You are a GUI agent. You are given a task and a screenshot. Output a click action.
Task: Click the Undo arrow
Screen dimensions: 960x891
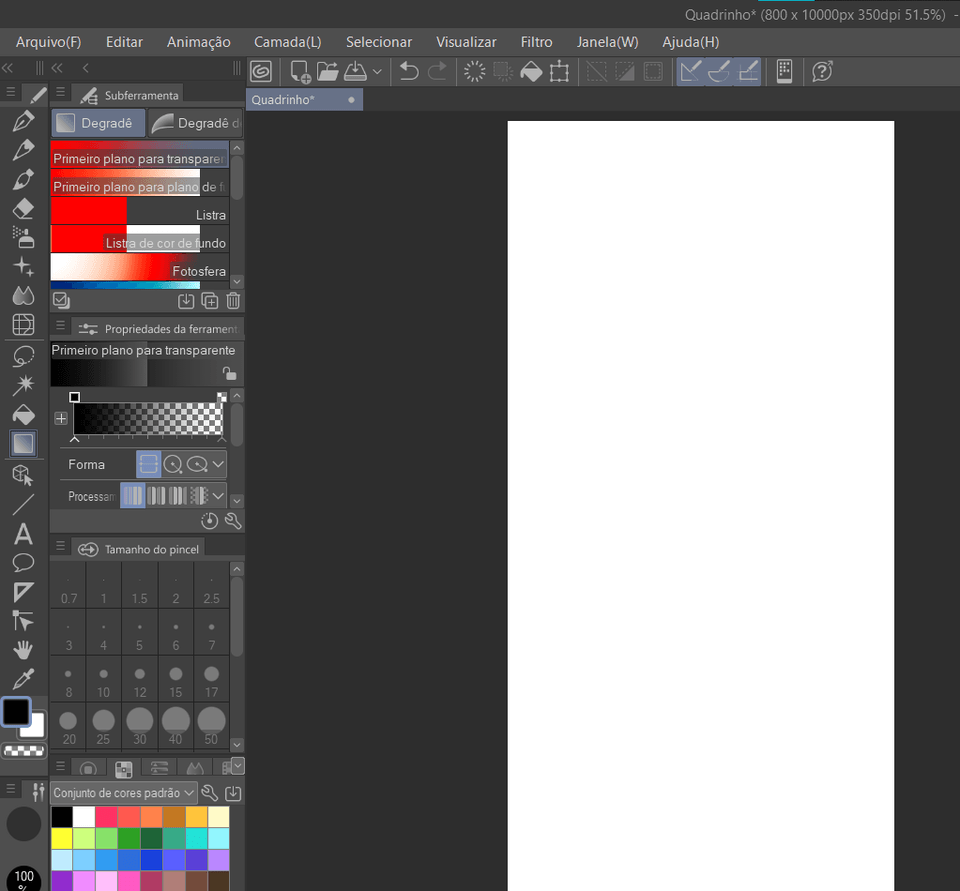pos(408,72)
